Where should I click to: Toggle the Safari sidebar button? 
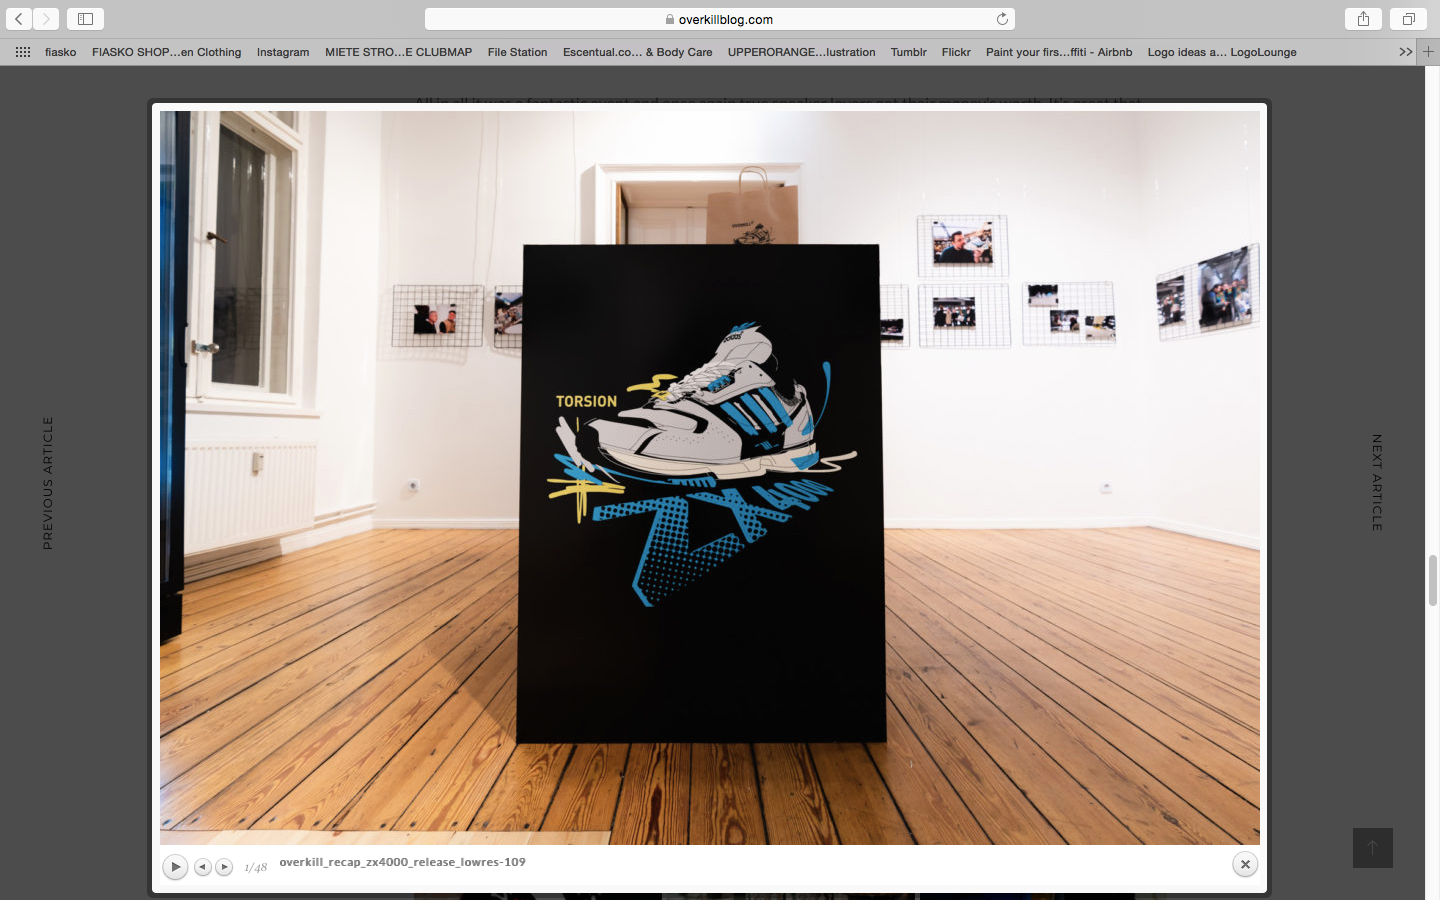pyautogui.click(x=85, y=19)
